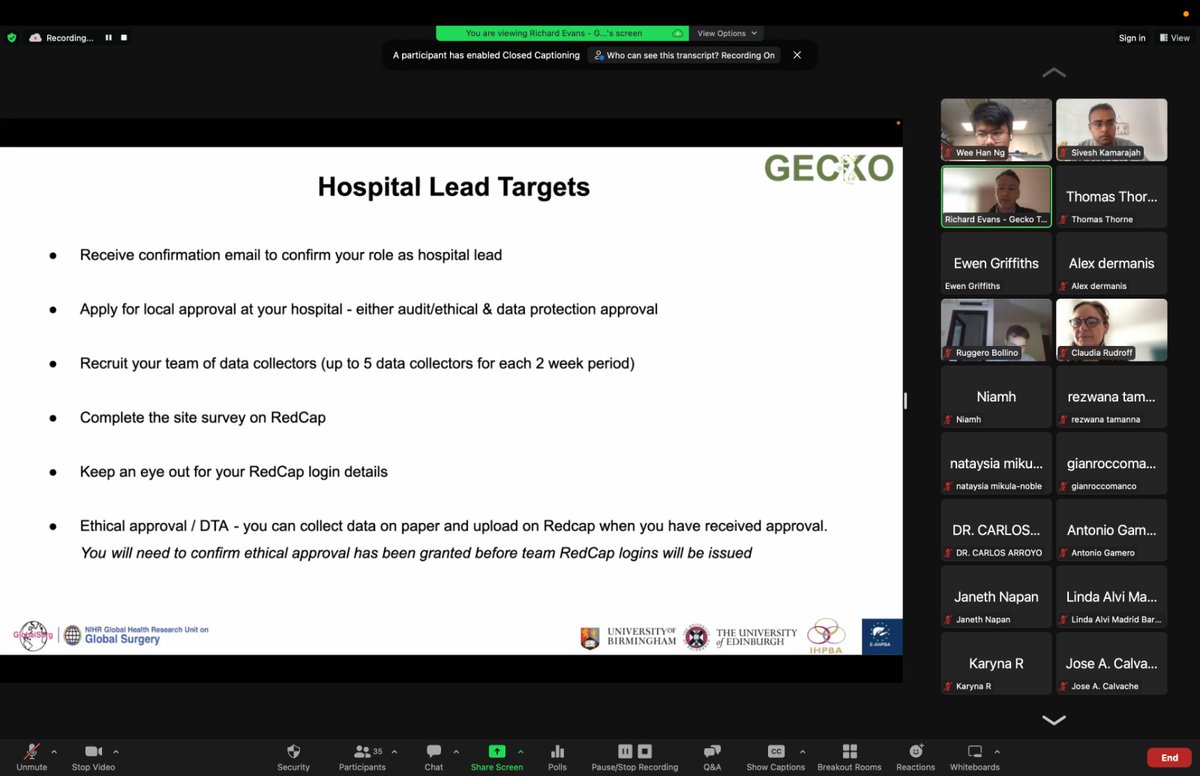This screenshot has width=1200, height=776.
Task: Select Sivesh Kamarajah video tile
Action: 1111,130
